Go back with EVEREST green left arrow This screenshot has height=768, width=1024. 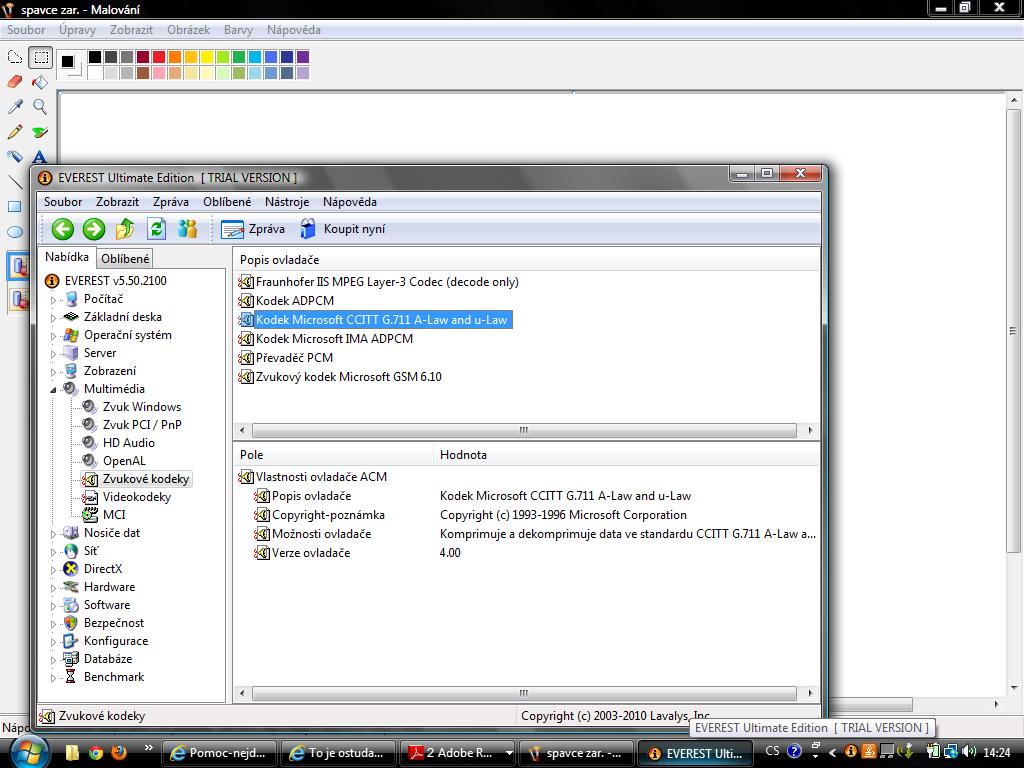click(x=63, y=229)
